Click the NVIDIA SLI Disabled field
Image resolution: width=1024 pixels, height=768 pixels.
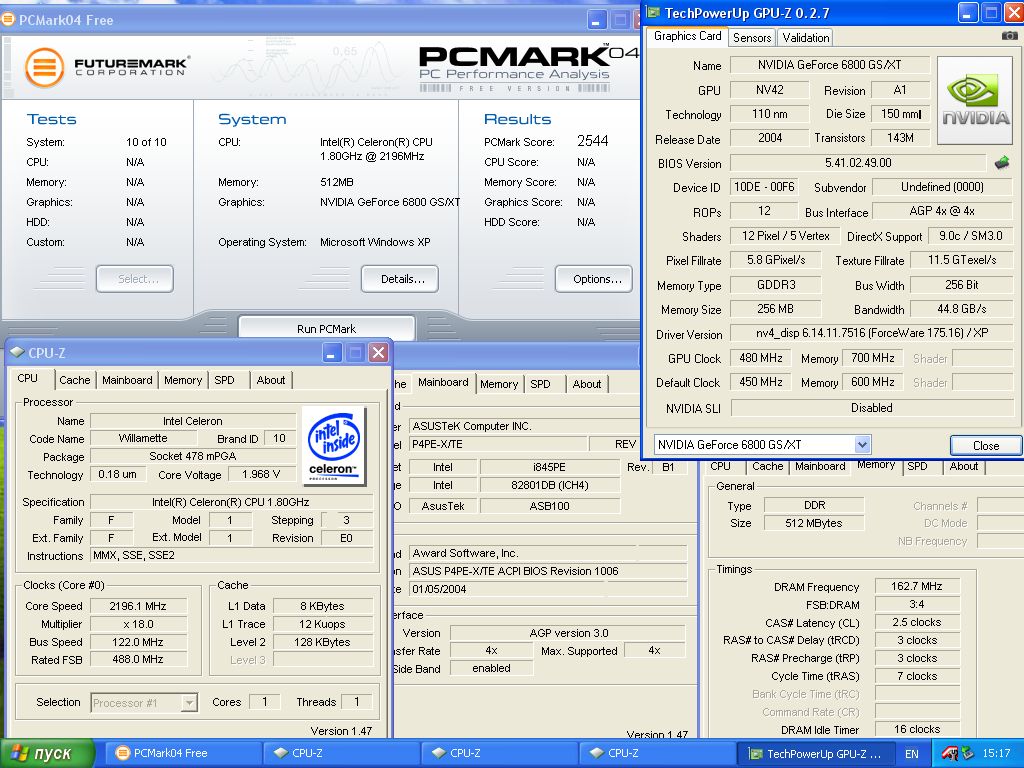872,408
